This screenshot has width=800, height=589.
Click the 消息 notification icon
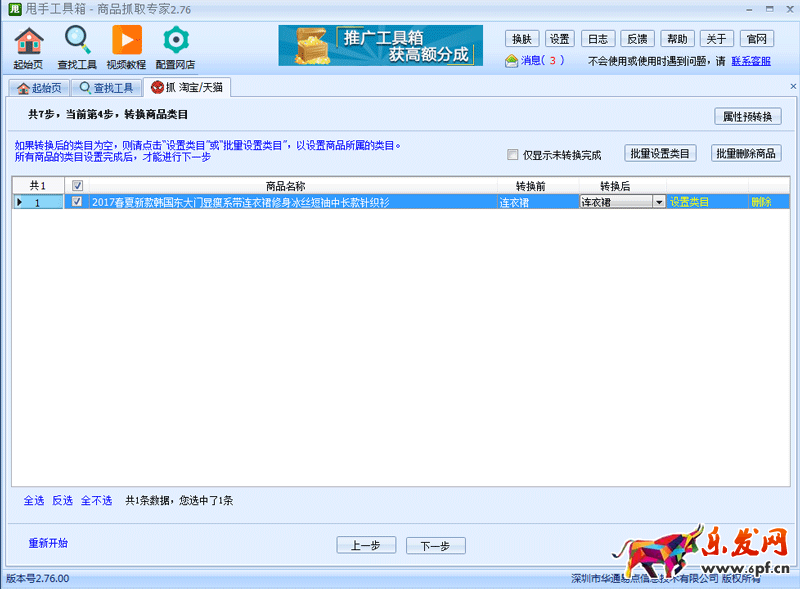click(512, 61)
